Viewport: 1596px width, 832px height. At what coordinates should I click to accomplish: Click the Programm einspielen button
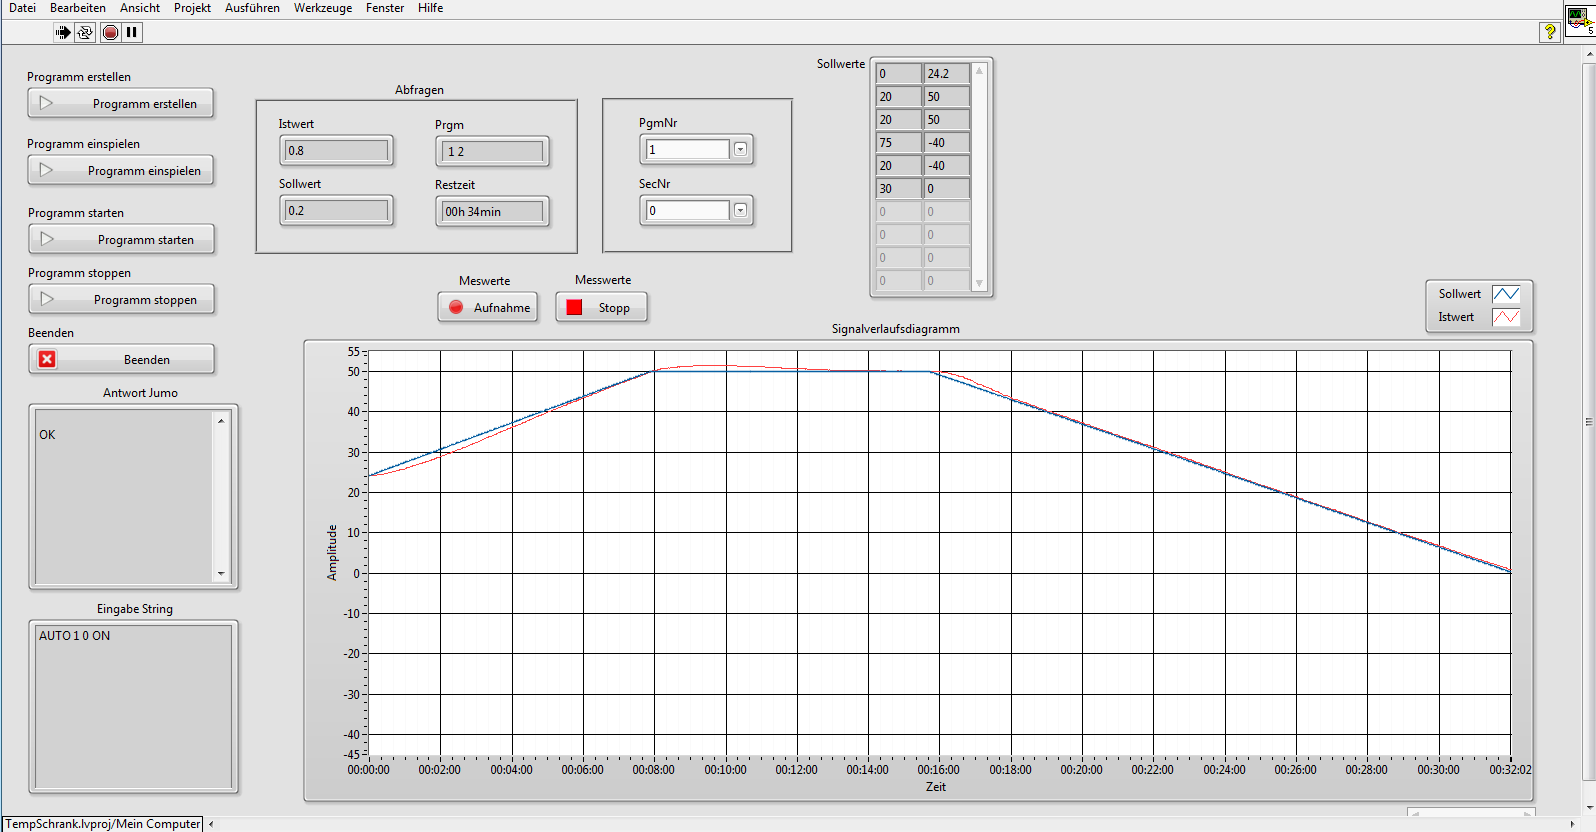[121, 170]
